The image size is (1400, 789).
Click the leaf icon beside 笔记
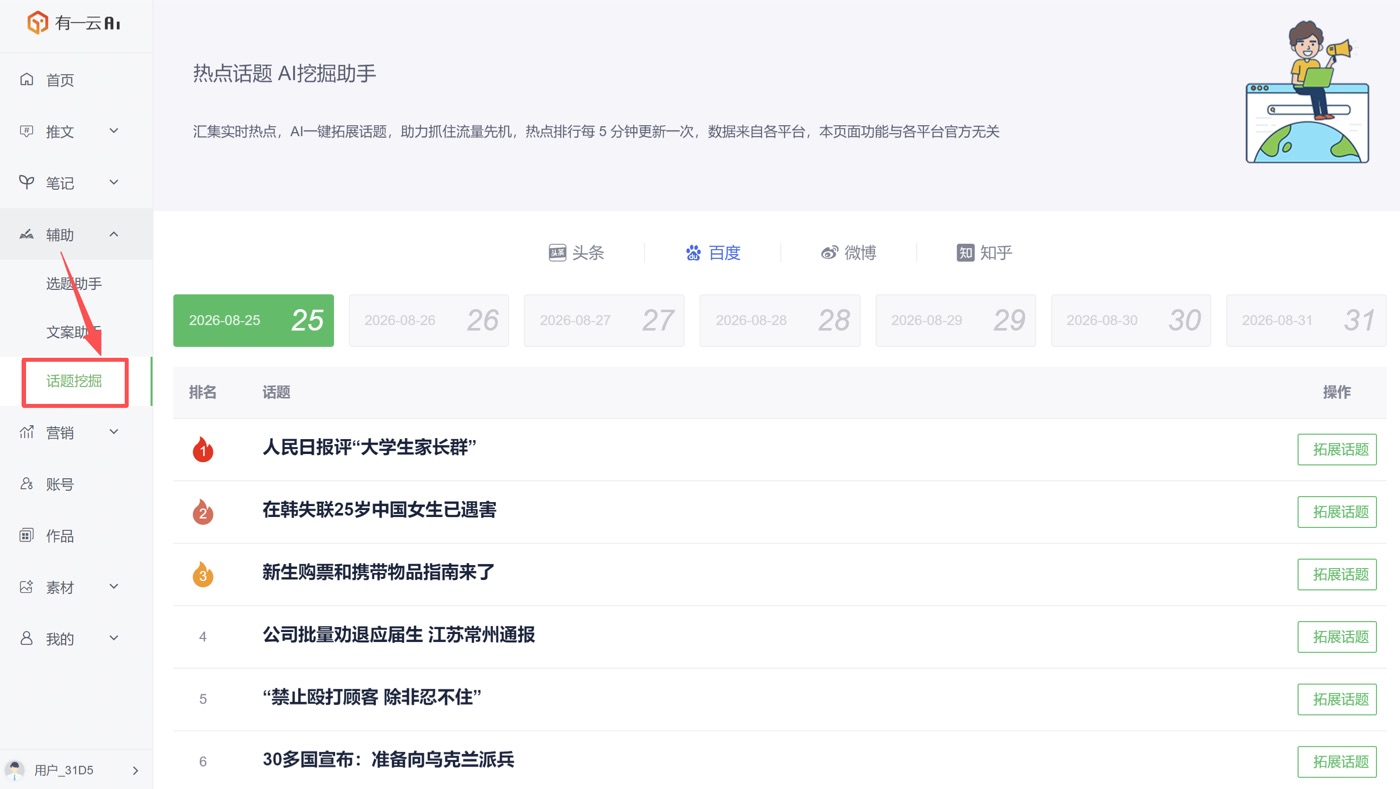[27, 183]
